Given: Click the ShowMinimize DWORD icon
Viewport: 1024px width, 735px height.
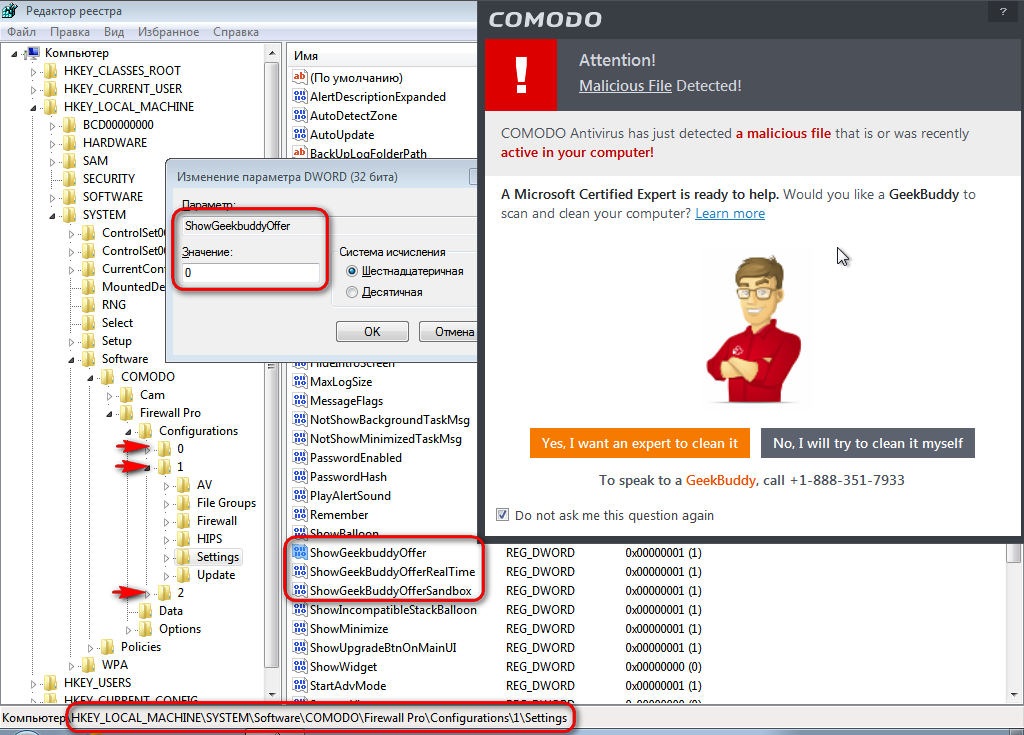Looking at the screenshot, I should click(300, 628).
